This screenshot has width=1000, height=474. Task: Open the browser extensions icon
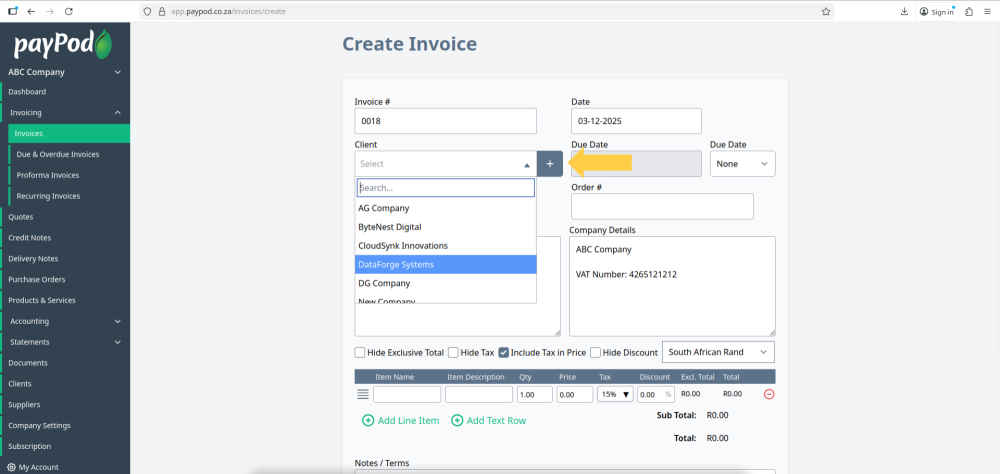coord(969,11)
